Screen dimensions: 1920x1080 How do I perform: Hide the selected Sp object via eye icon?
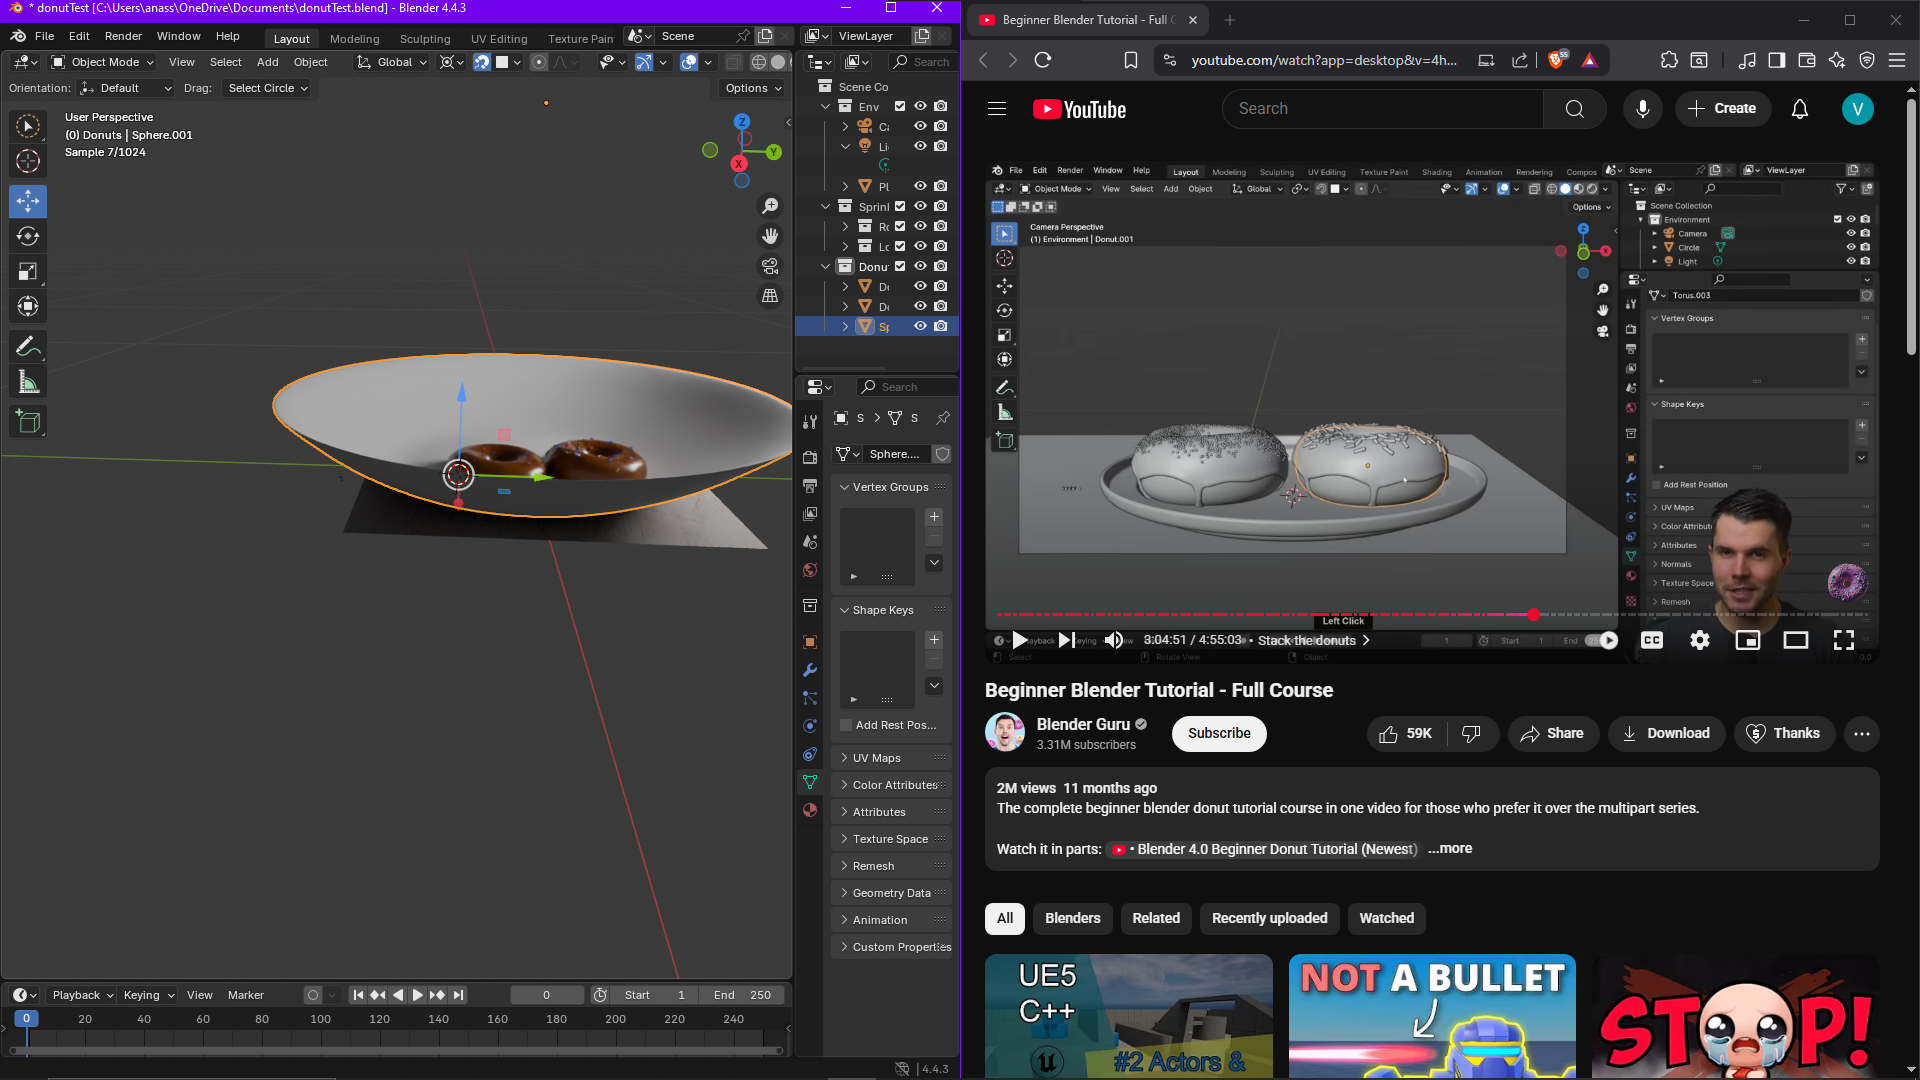coord(920,326)
